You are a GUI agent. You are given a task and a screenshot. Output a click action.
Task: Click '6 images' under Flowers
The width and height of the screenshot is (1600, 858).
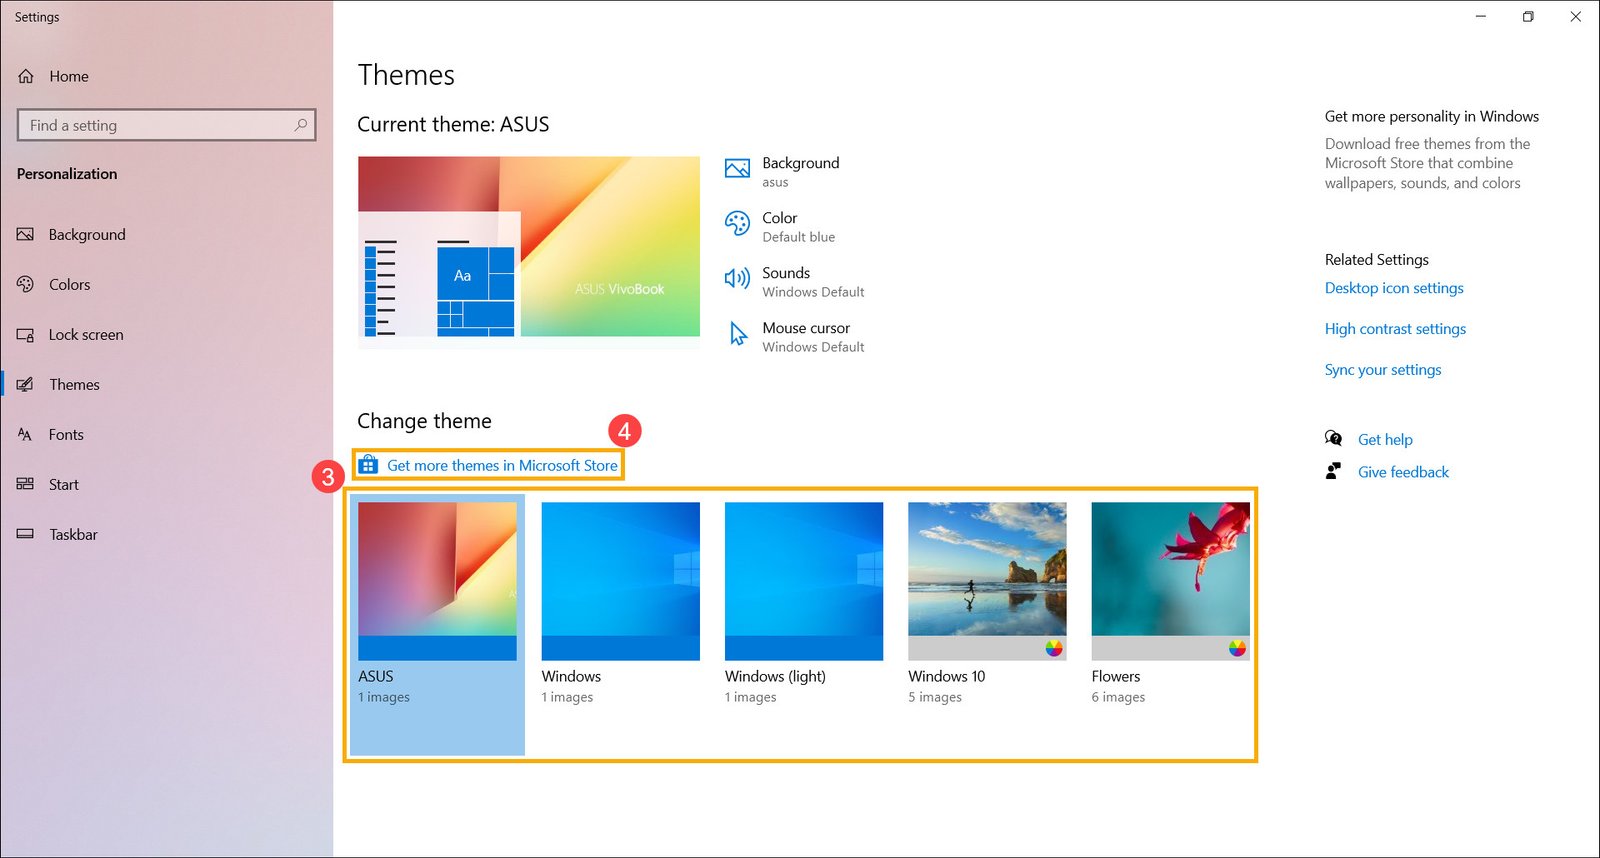[x=1118, y=697]
